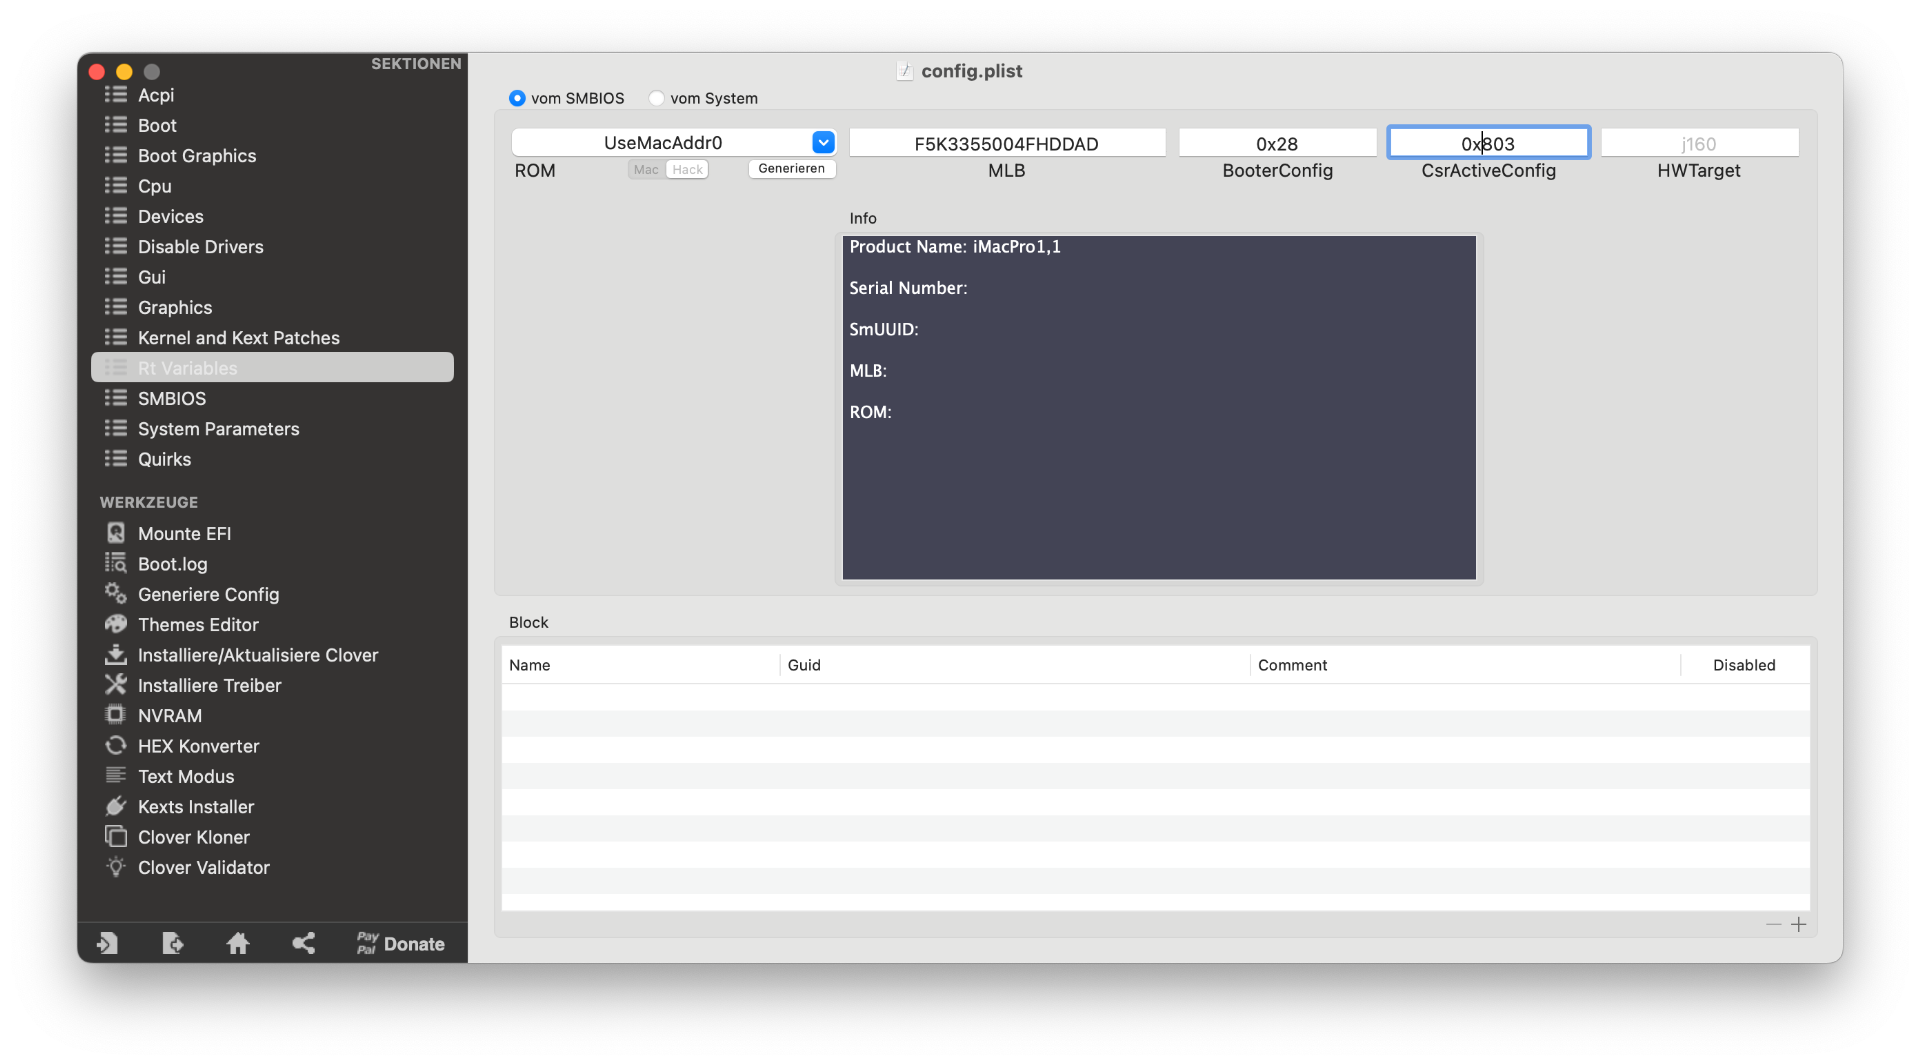Click the config.plist window title text
This screenshot has height=1064, width=1920.
(x=971, y=71)
